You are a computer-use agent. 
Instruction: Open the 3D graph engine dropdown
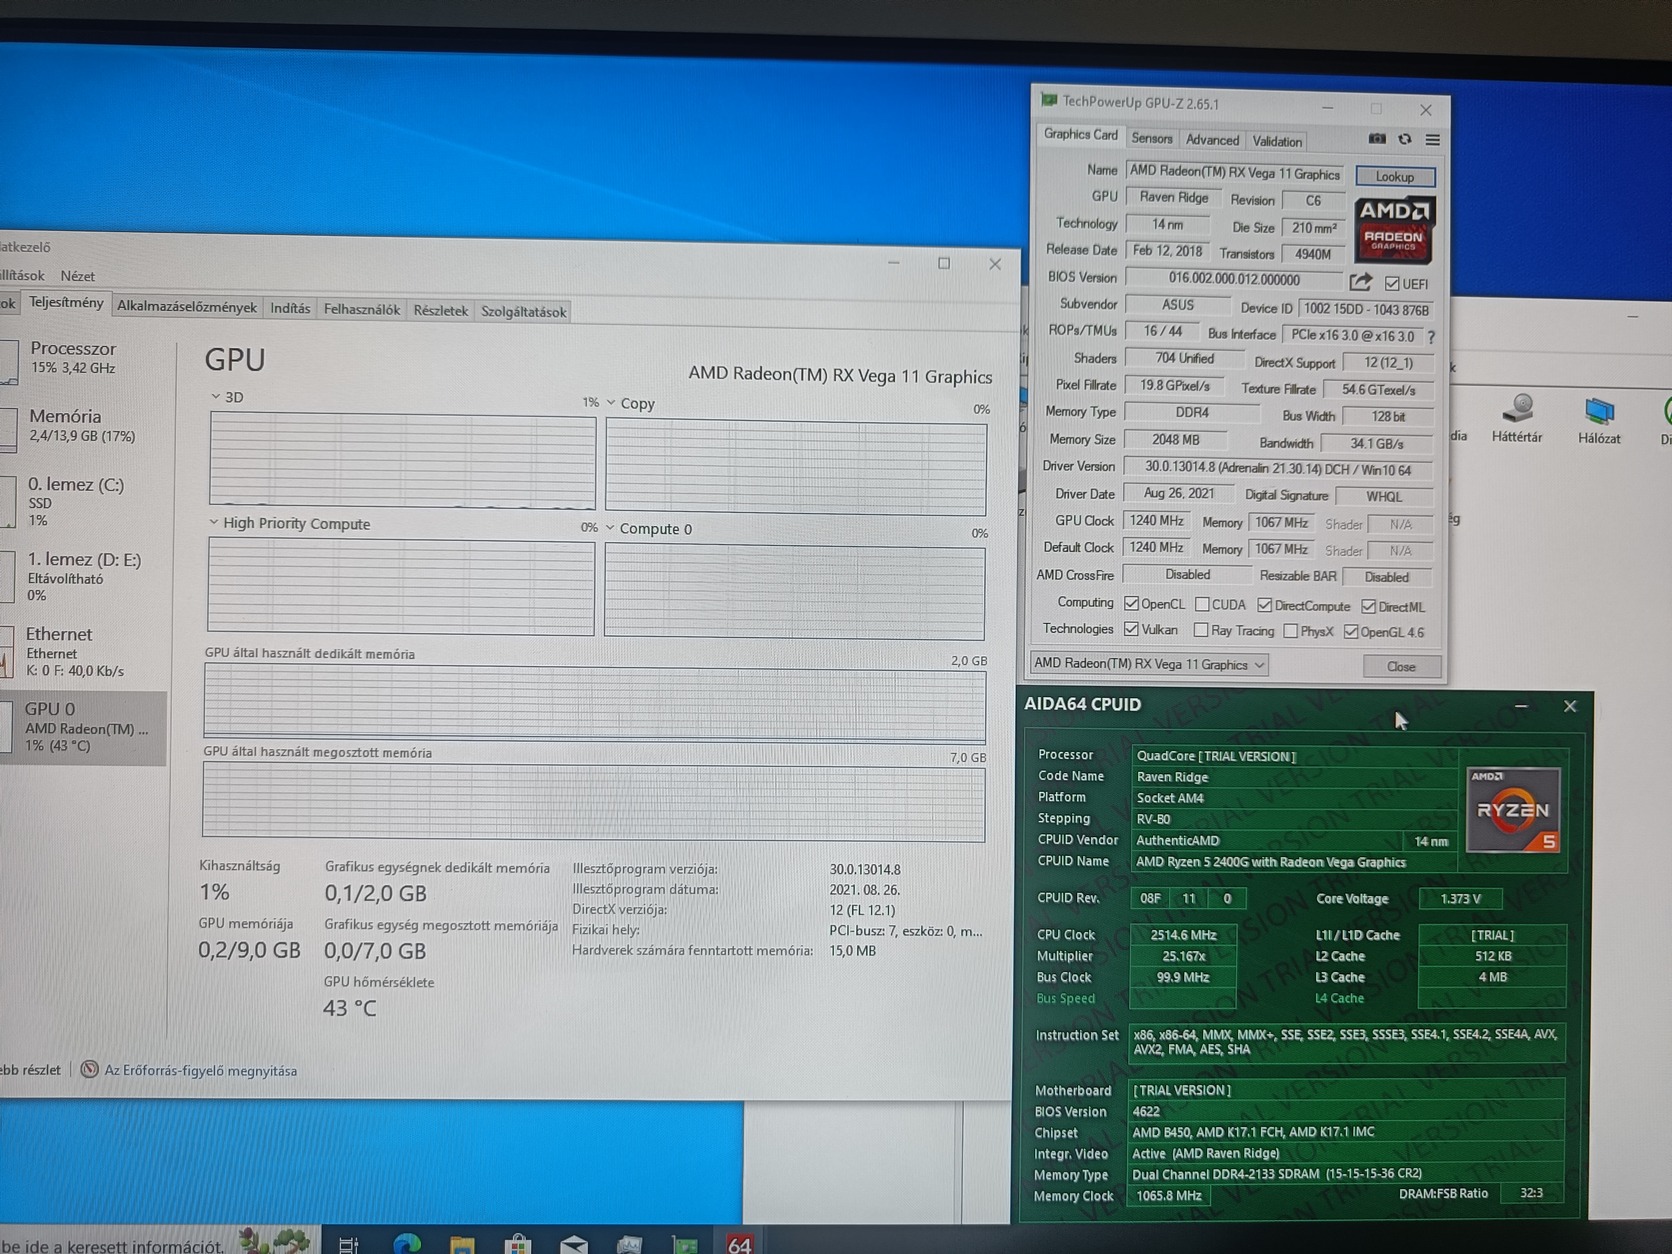[x=215, y=396]
